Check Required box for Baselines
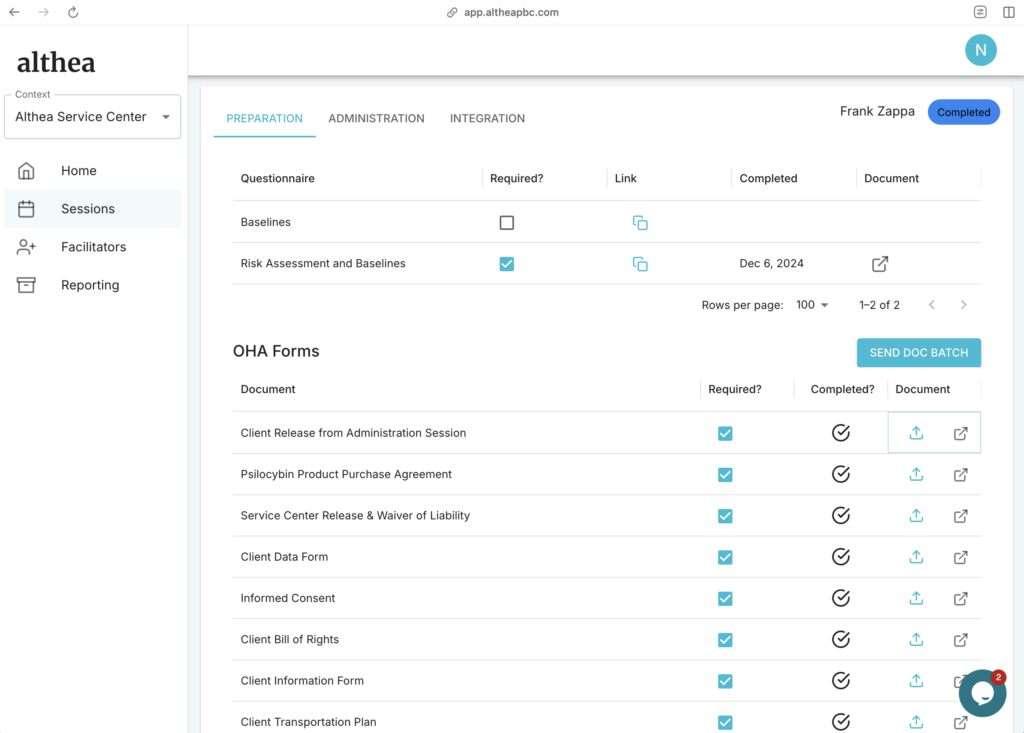The image size is (1024, 733). coord(507,223)
